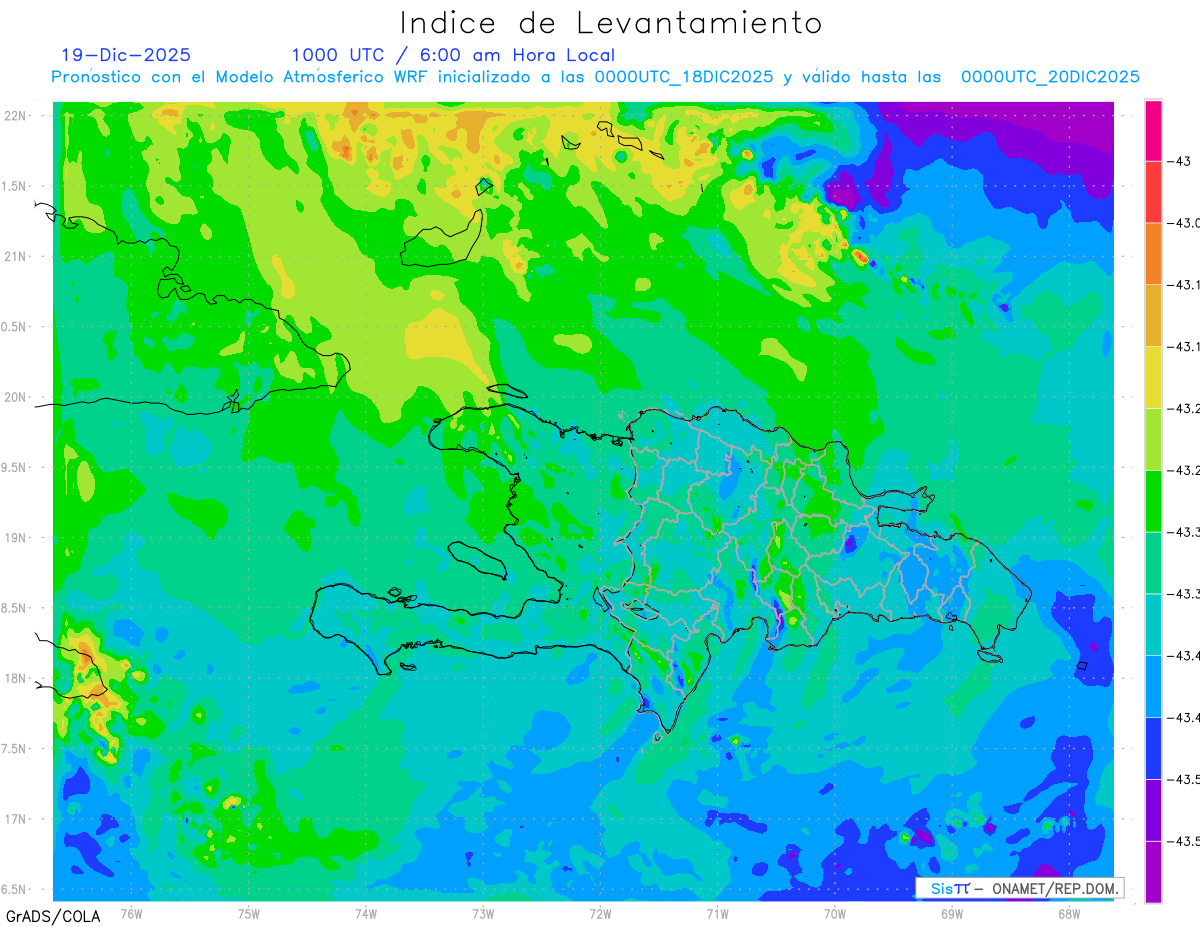Select the orange swatch in the color legend
The image size is (1200, 927).
1153,254
